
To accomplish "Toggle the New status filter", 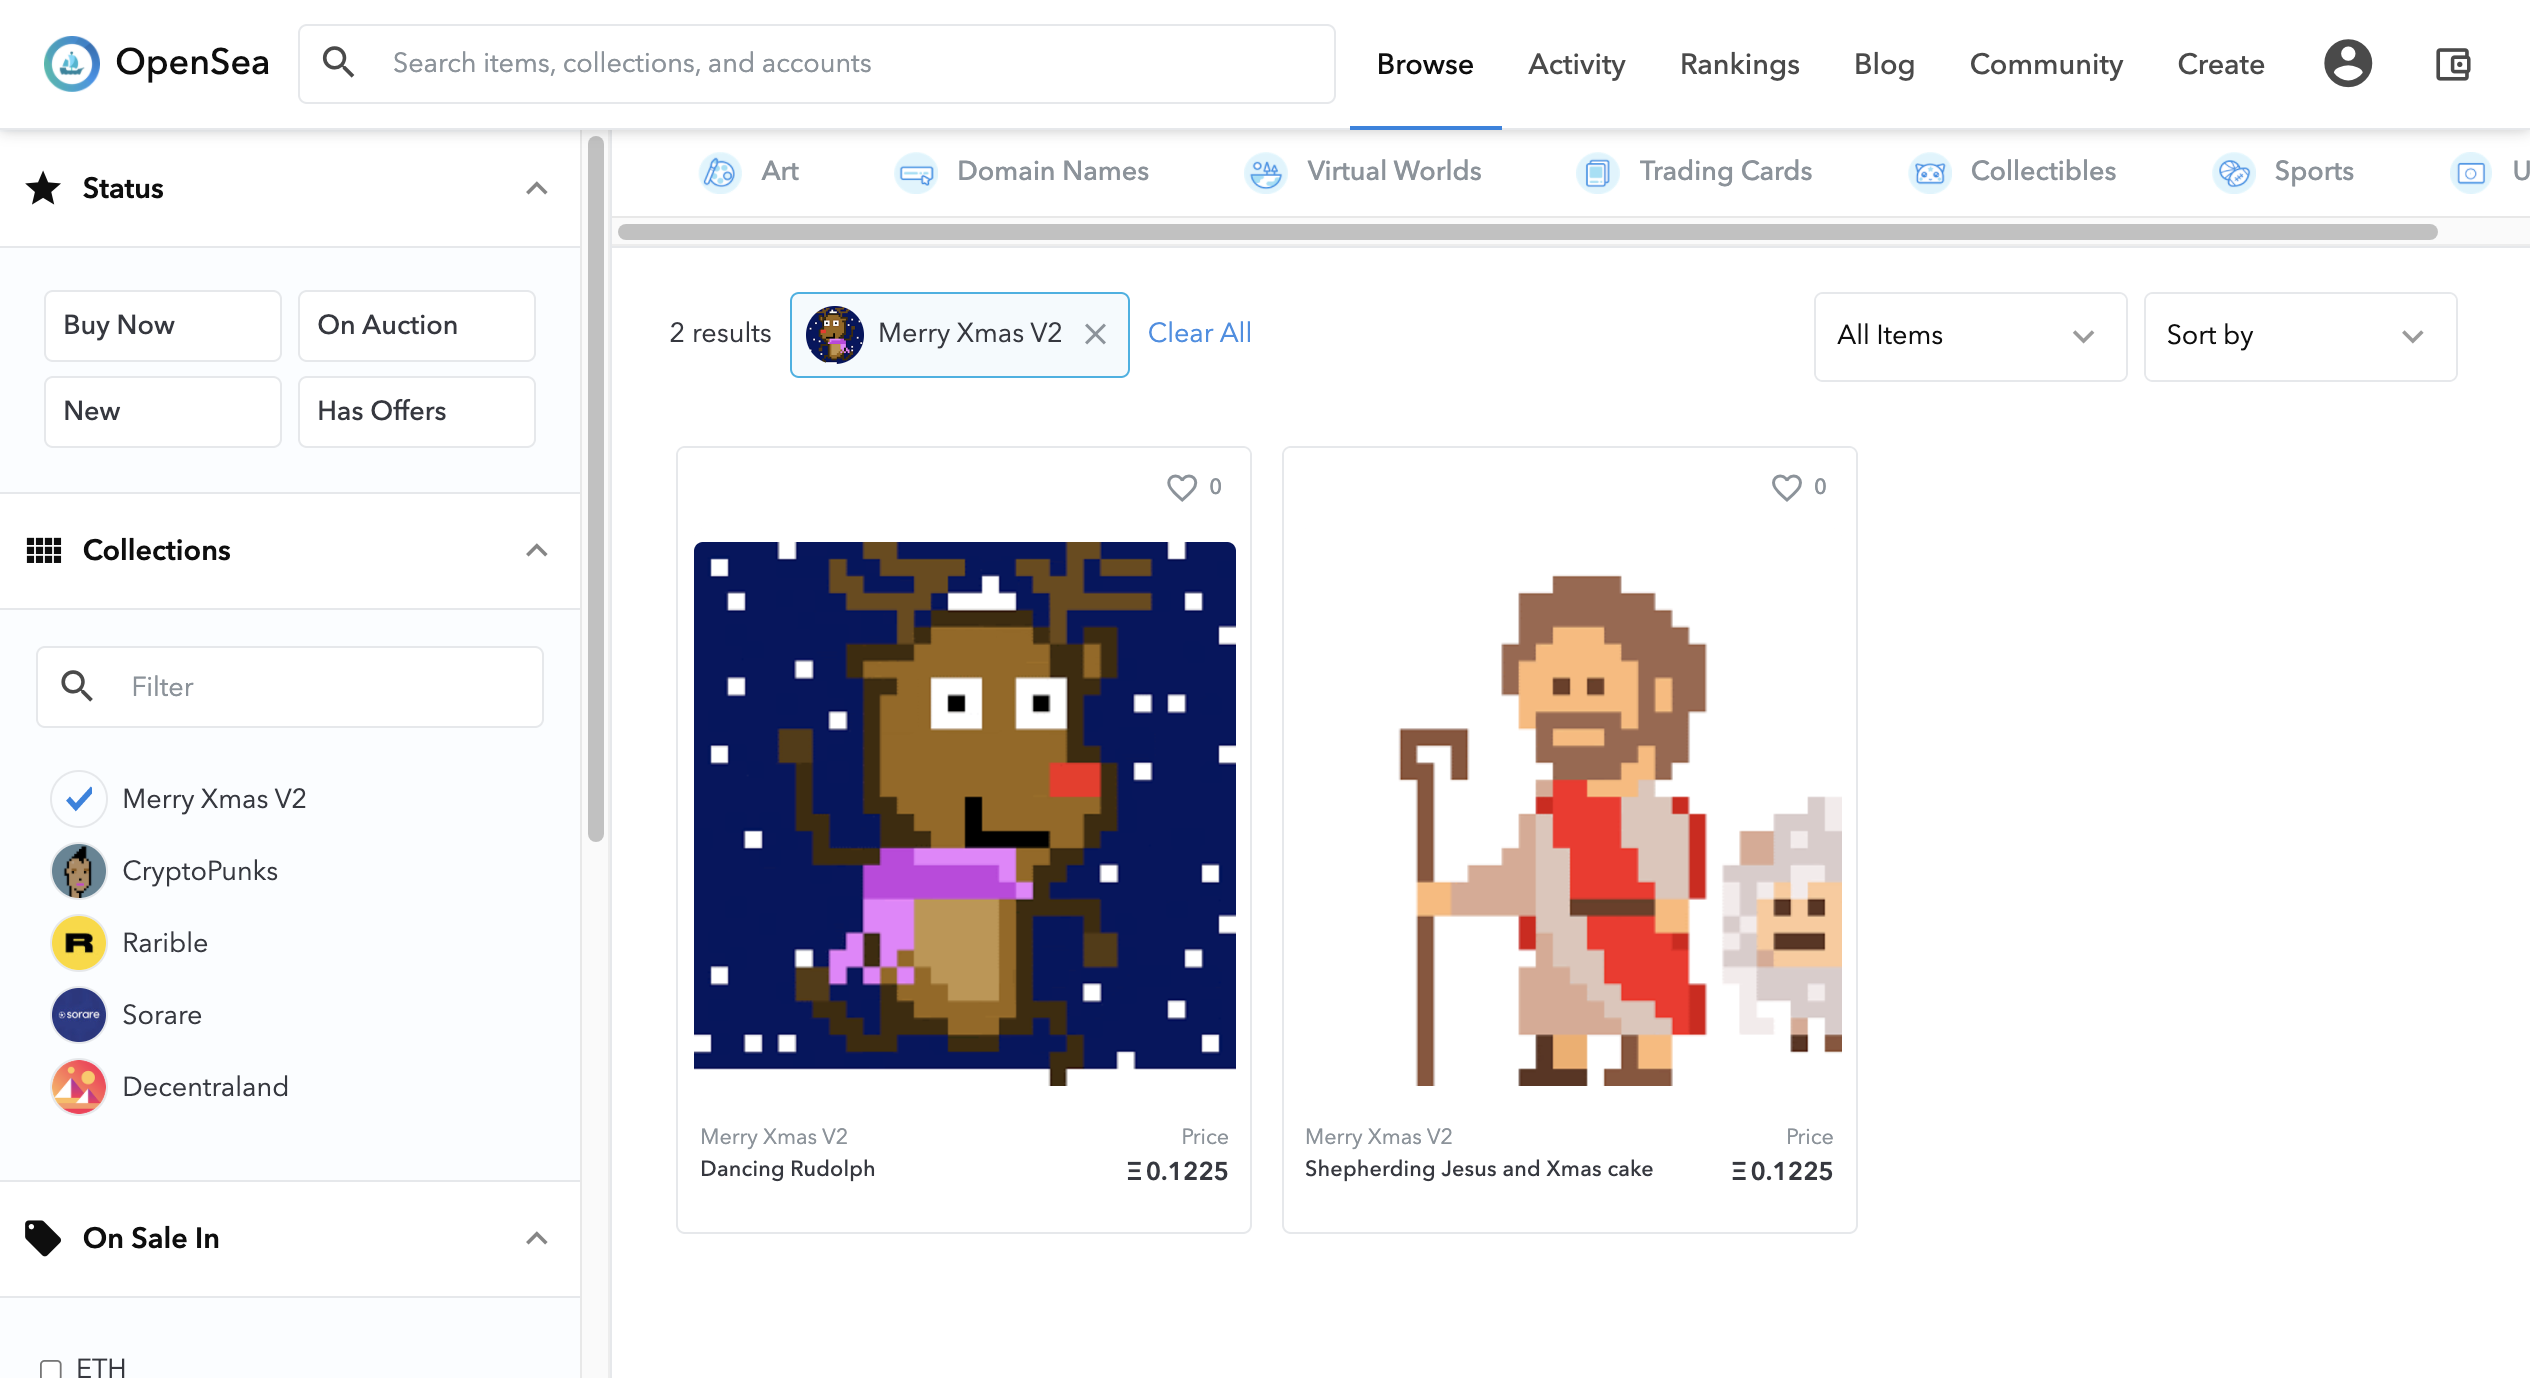I will [163, 412].
